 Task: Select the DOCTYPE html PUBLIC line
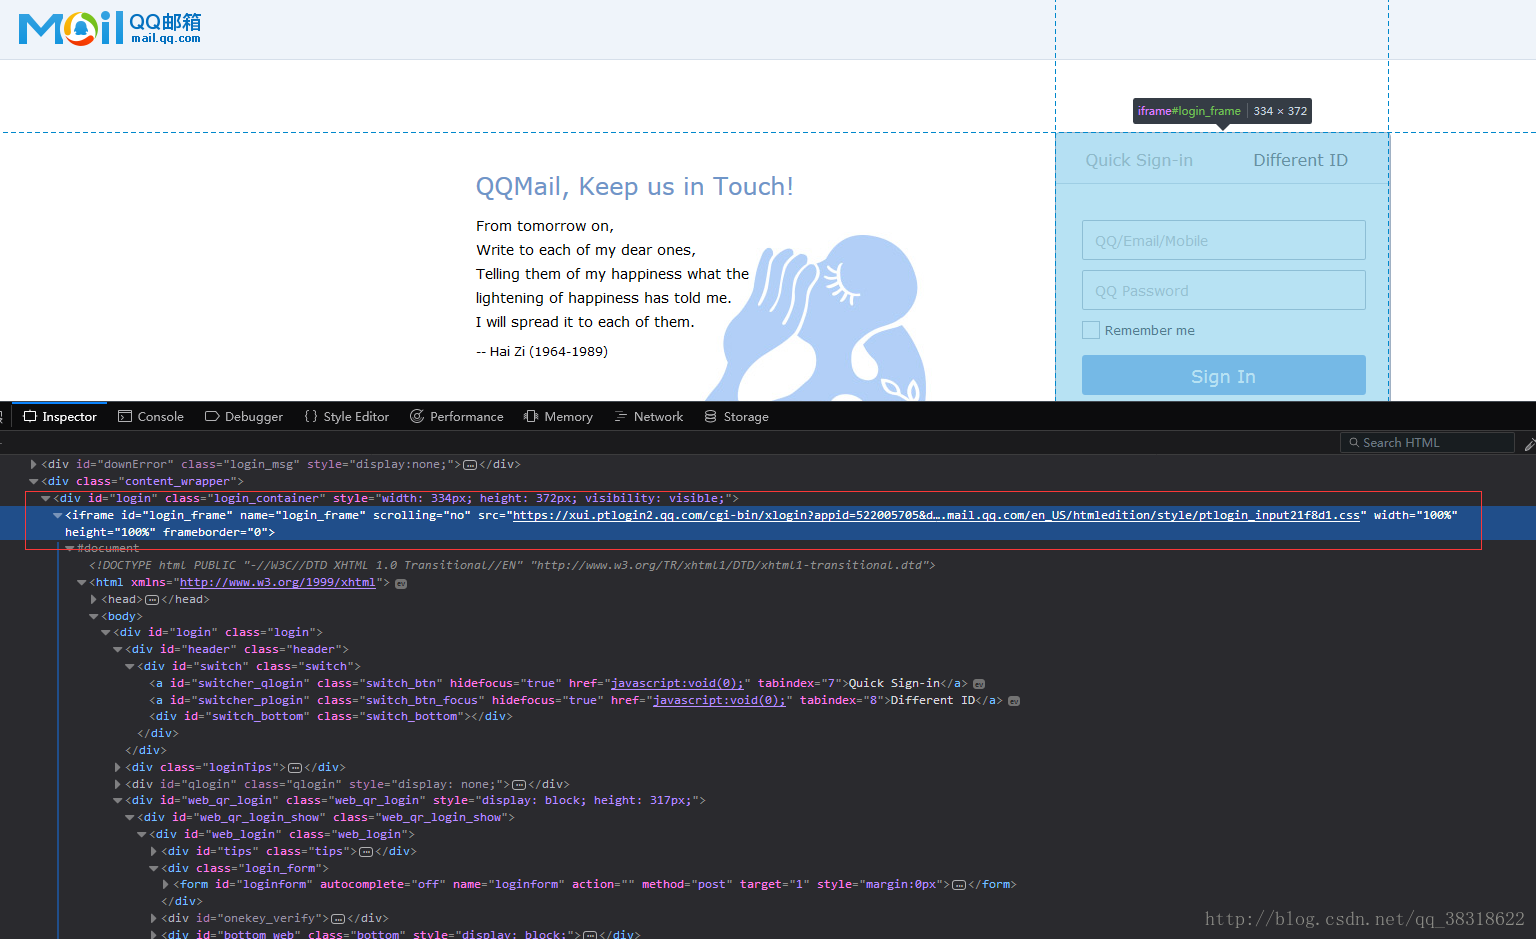512,566
